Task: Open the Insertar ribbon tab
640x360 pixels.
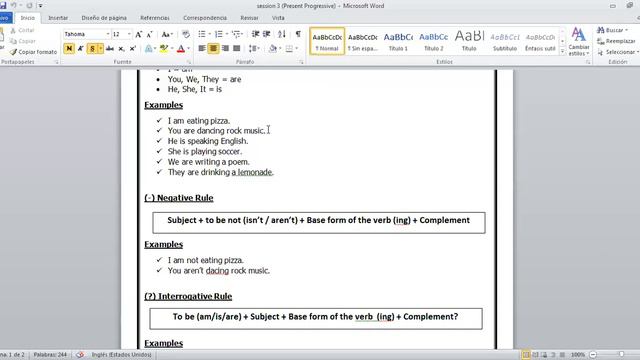Action: [58, 18]
